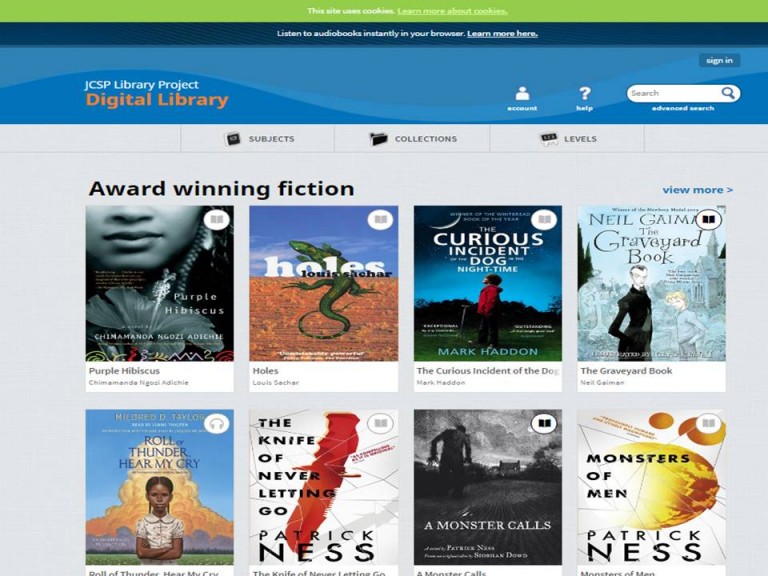Click author name Mark Haddon below cover
Screen dimensions: 768x576
coord(441,383)
